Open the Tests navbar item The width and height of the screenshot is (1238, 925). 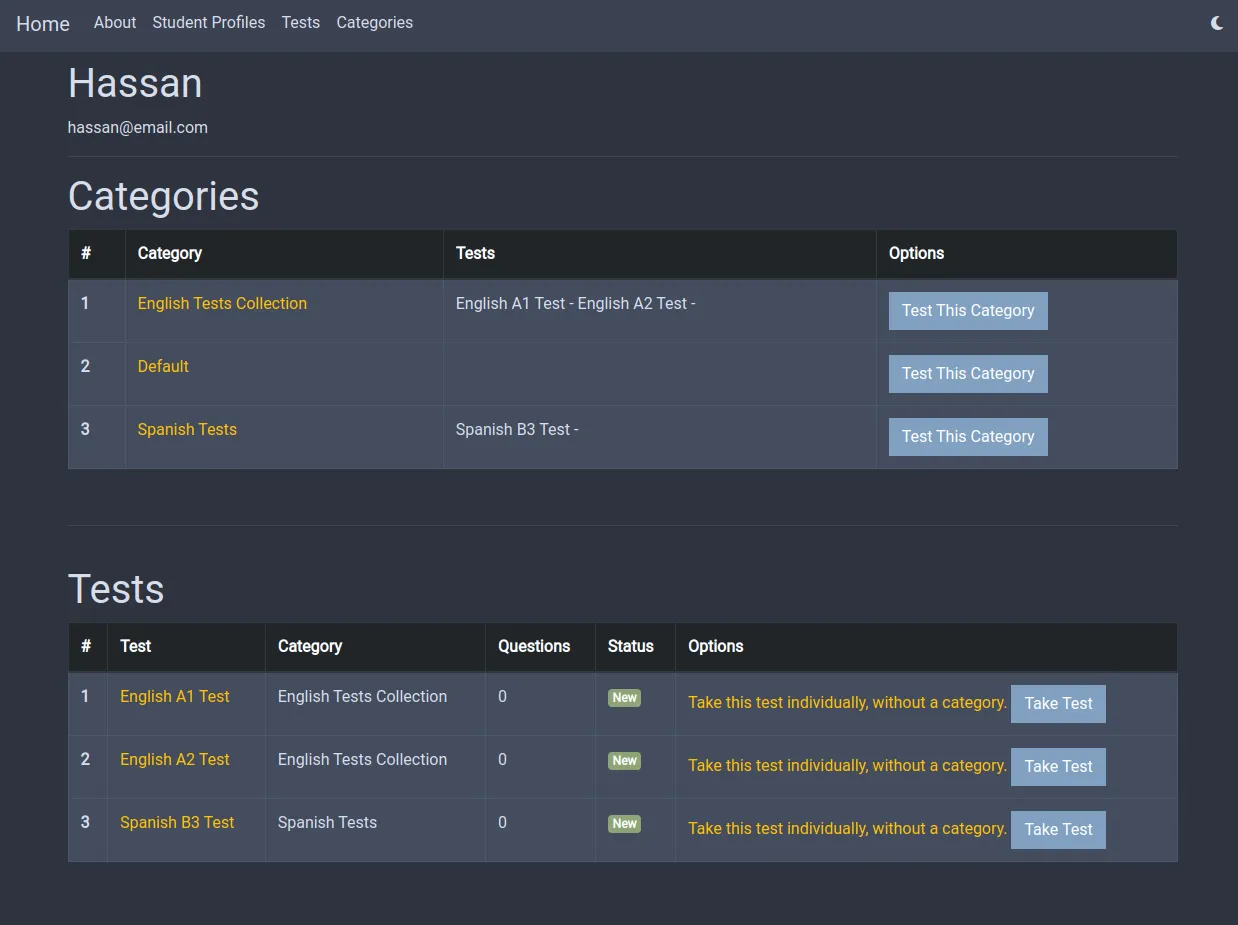[x=301, y=22]
